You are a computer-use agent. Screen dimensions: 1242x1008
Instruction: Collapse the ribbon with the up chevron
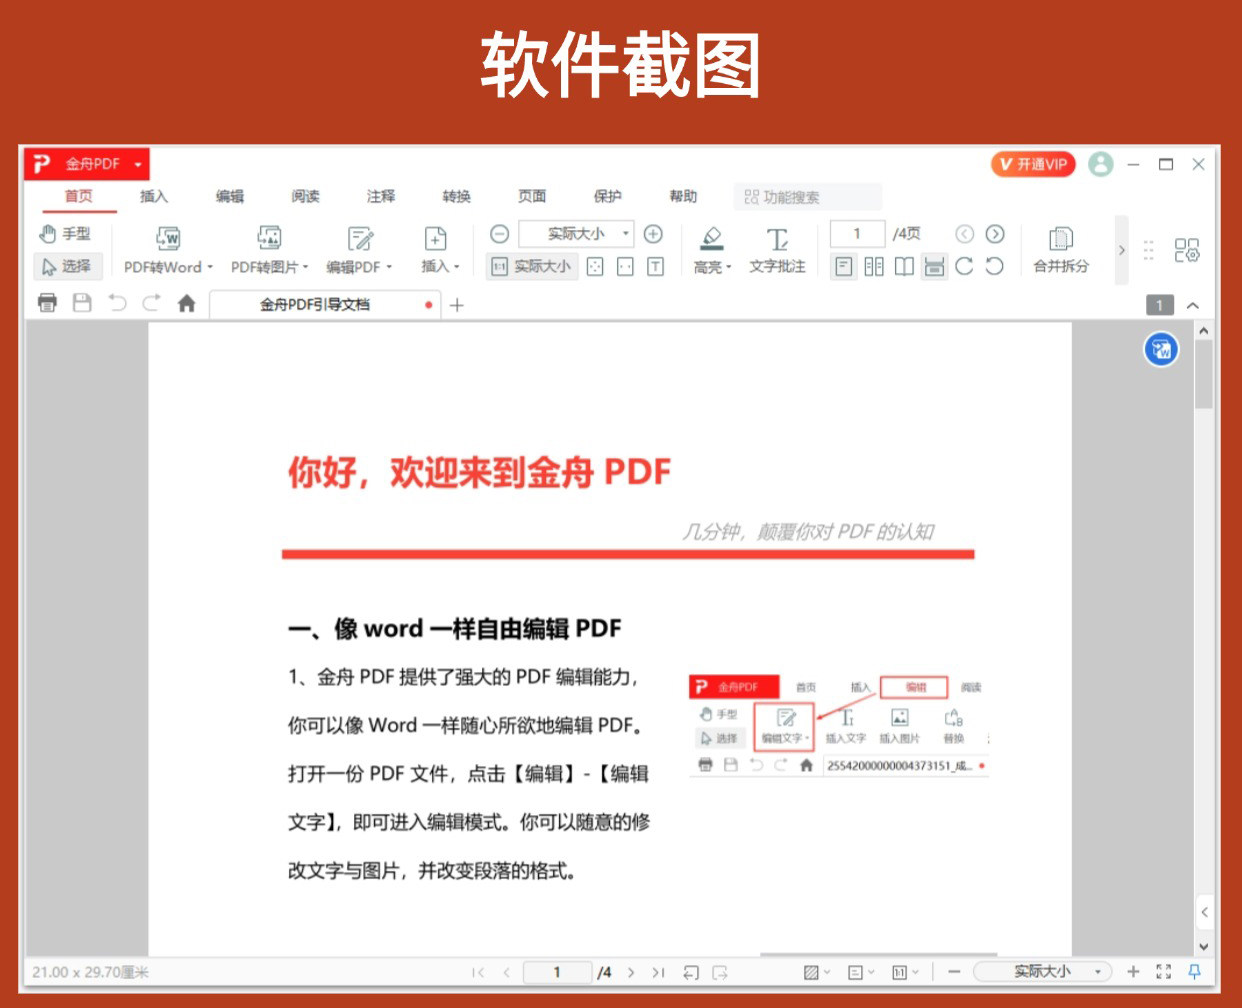pos(1193,305)
